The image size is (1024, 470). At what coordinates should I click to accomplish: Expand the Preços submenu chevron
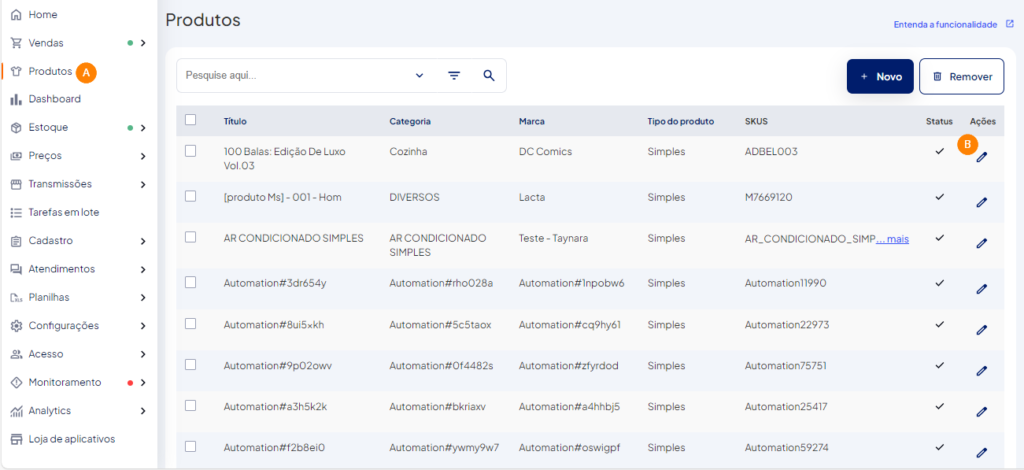pyautogui.click(x=143, y=156)
